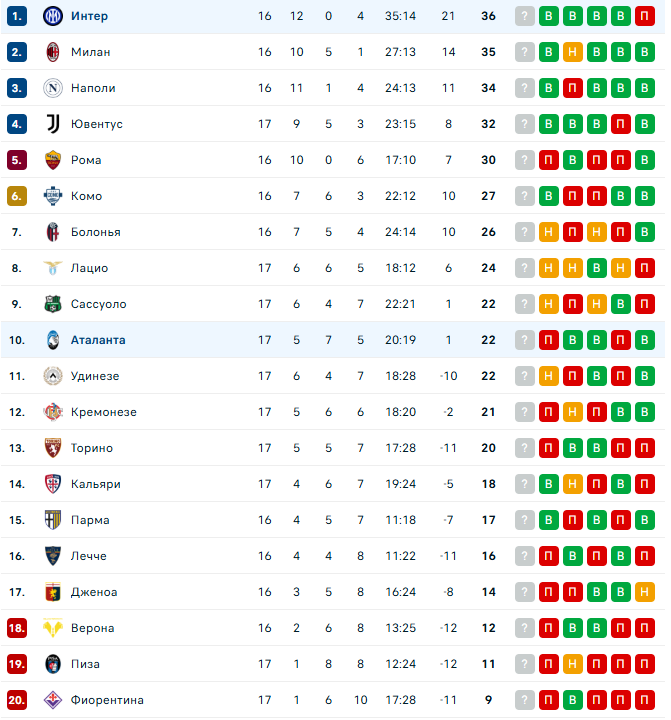
Task: Click the red position 20 badge
Action: 17,700
